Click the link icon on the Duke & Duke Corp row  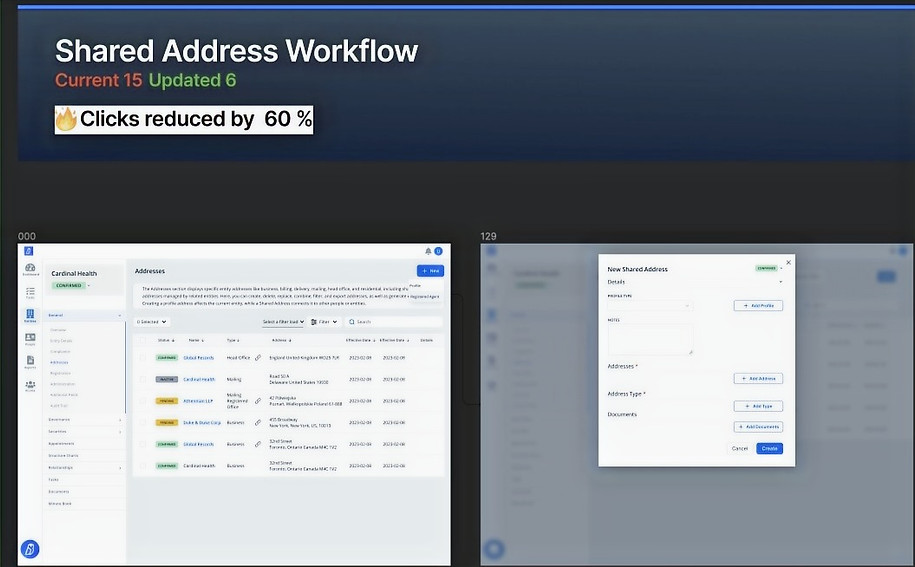click(258, 422)
